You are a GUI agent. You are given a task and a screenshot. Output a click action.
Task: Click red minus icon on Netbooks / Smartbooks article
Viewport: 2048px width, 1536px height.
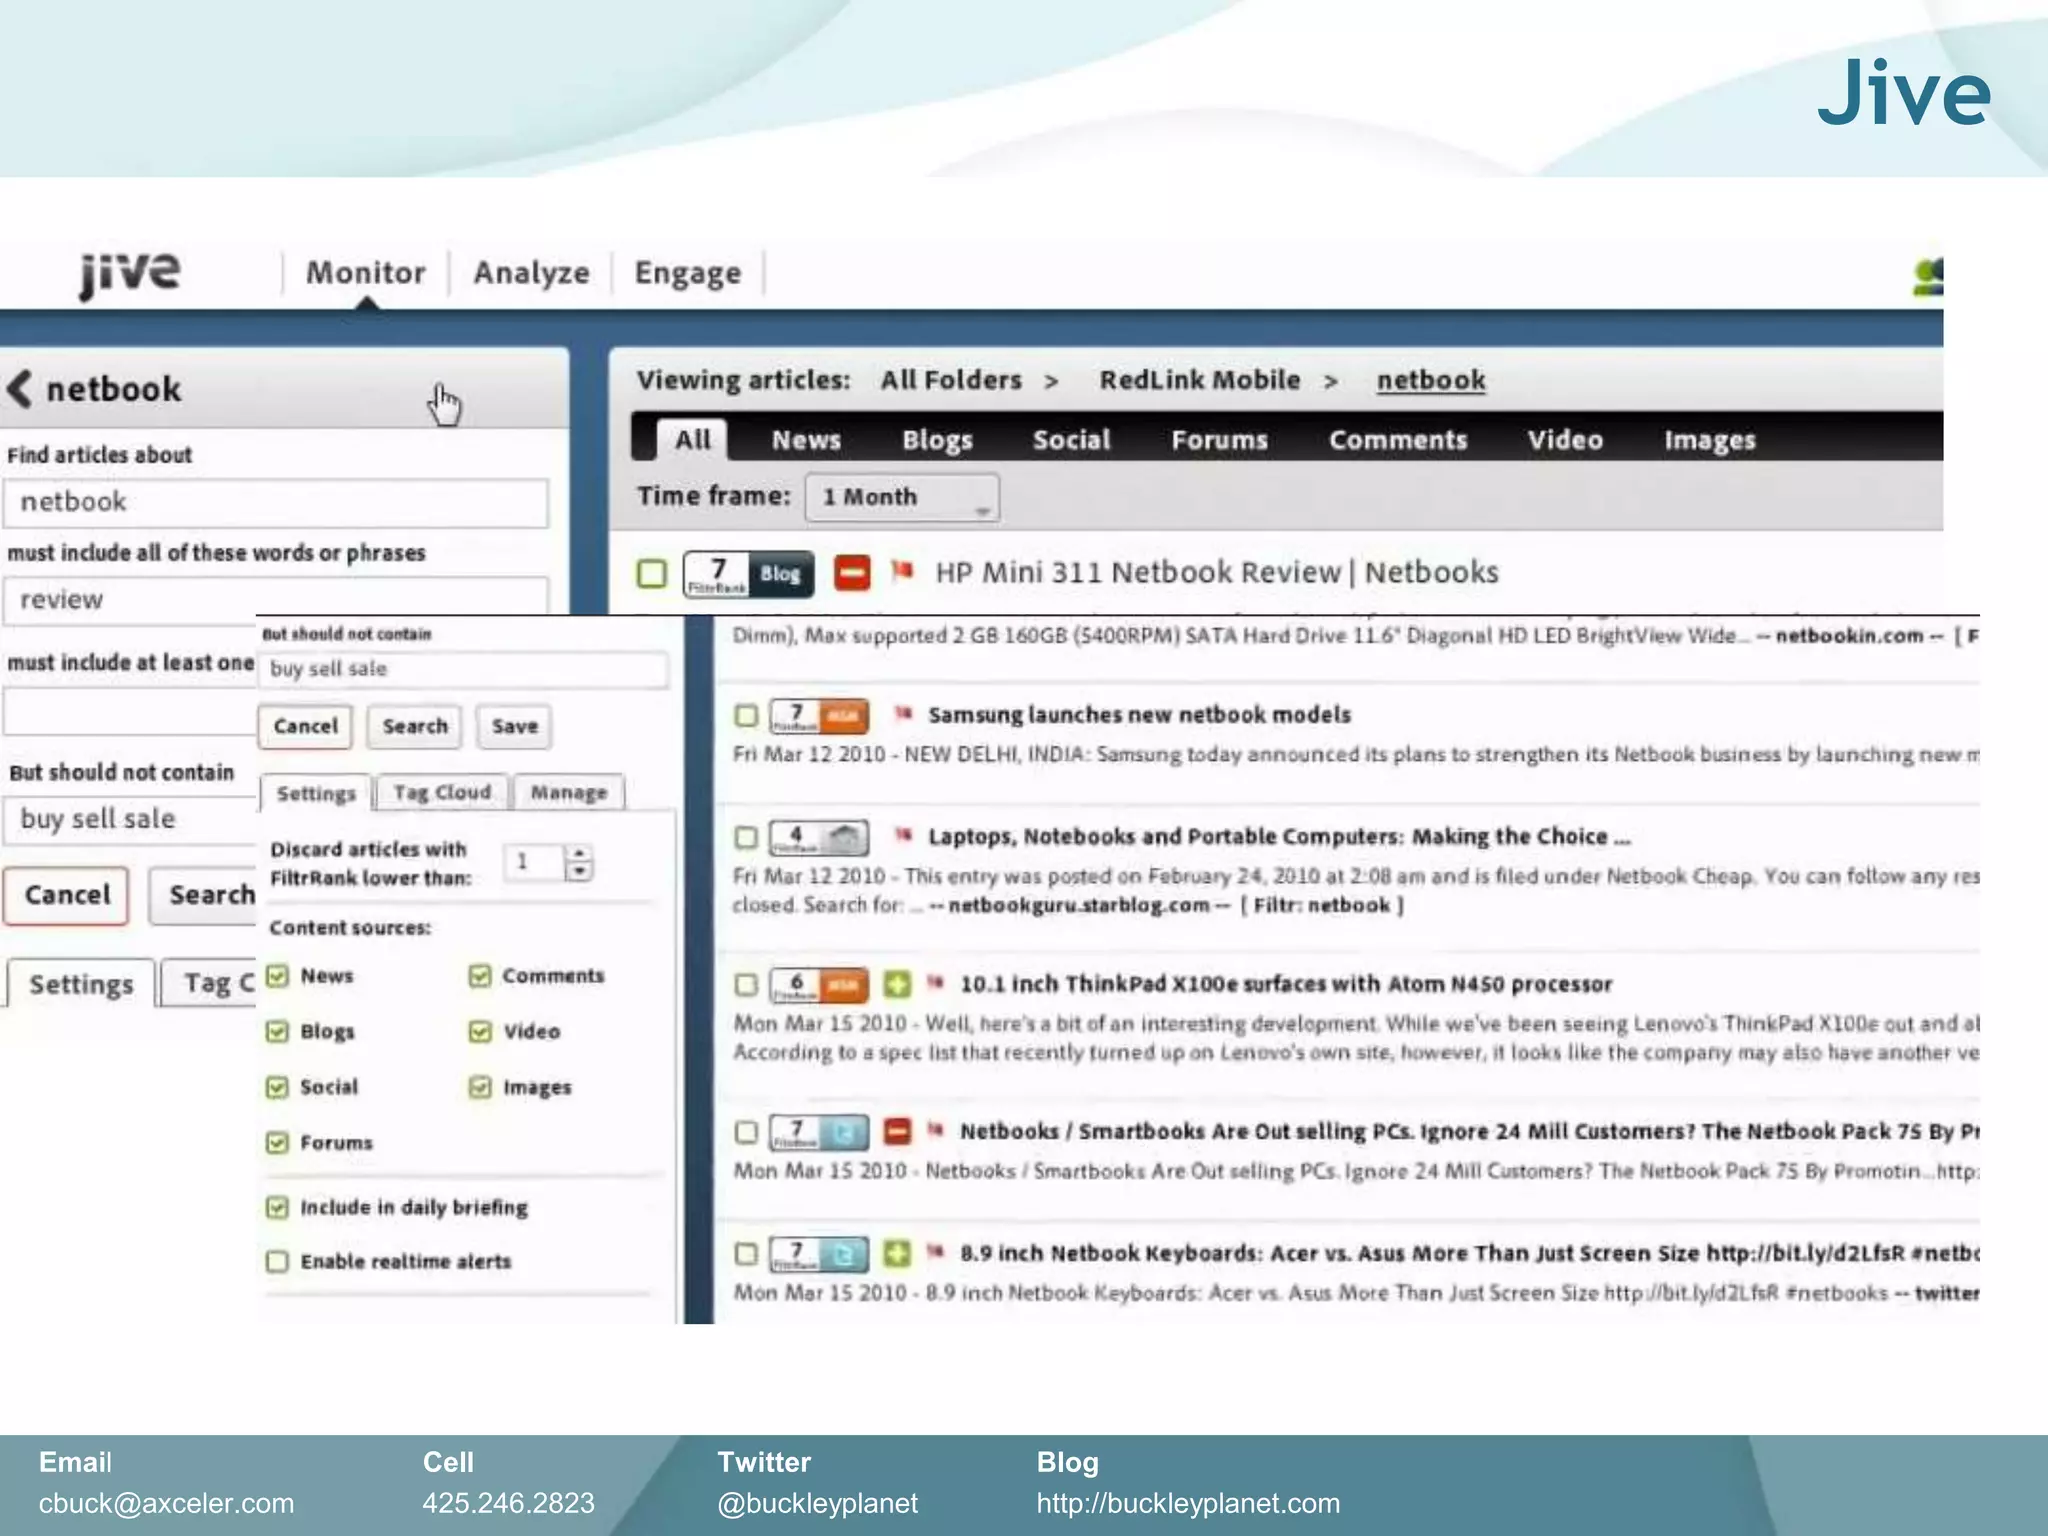[x=897, y=1132]
